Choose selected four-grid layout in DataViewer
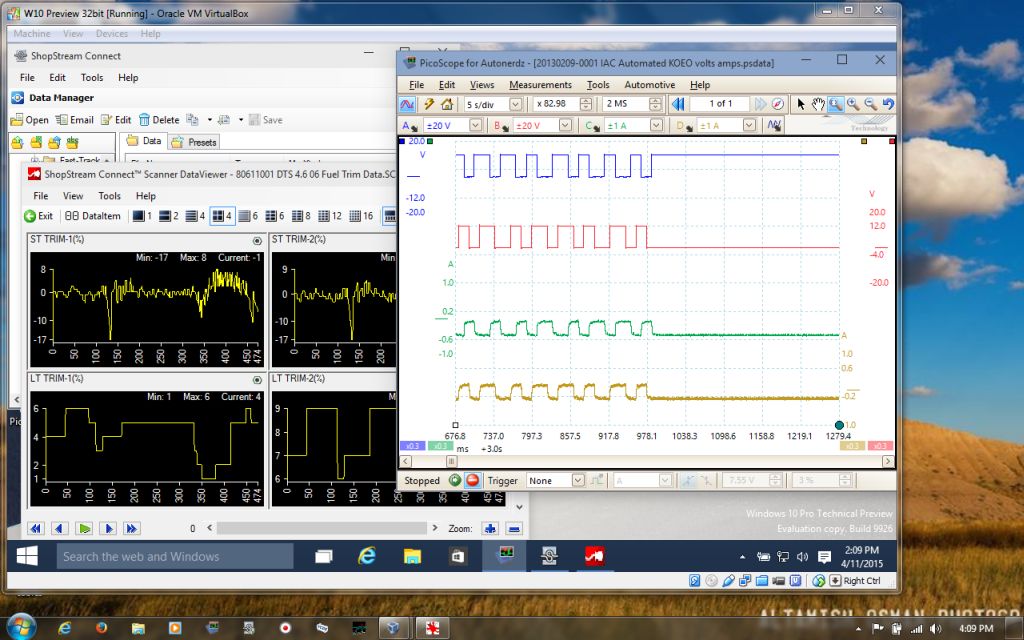 tap(222, 216)
